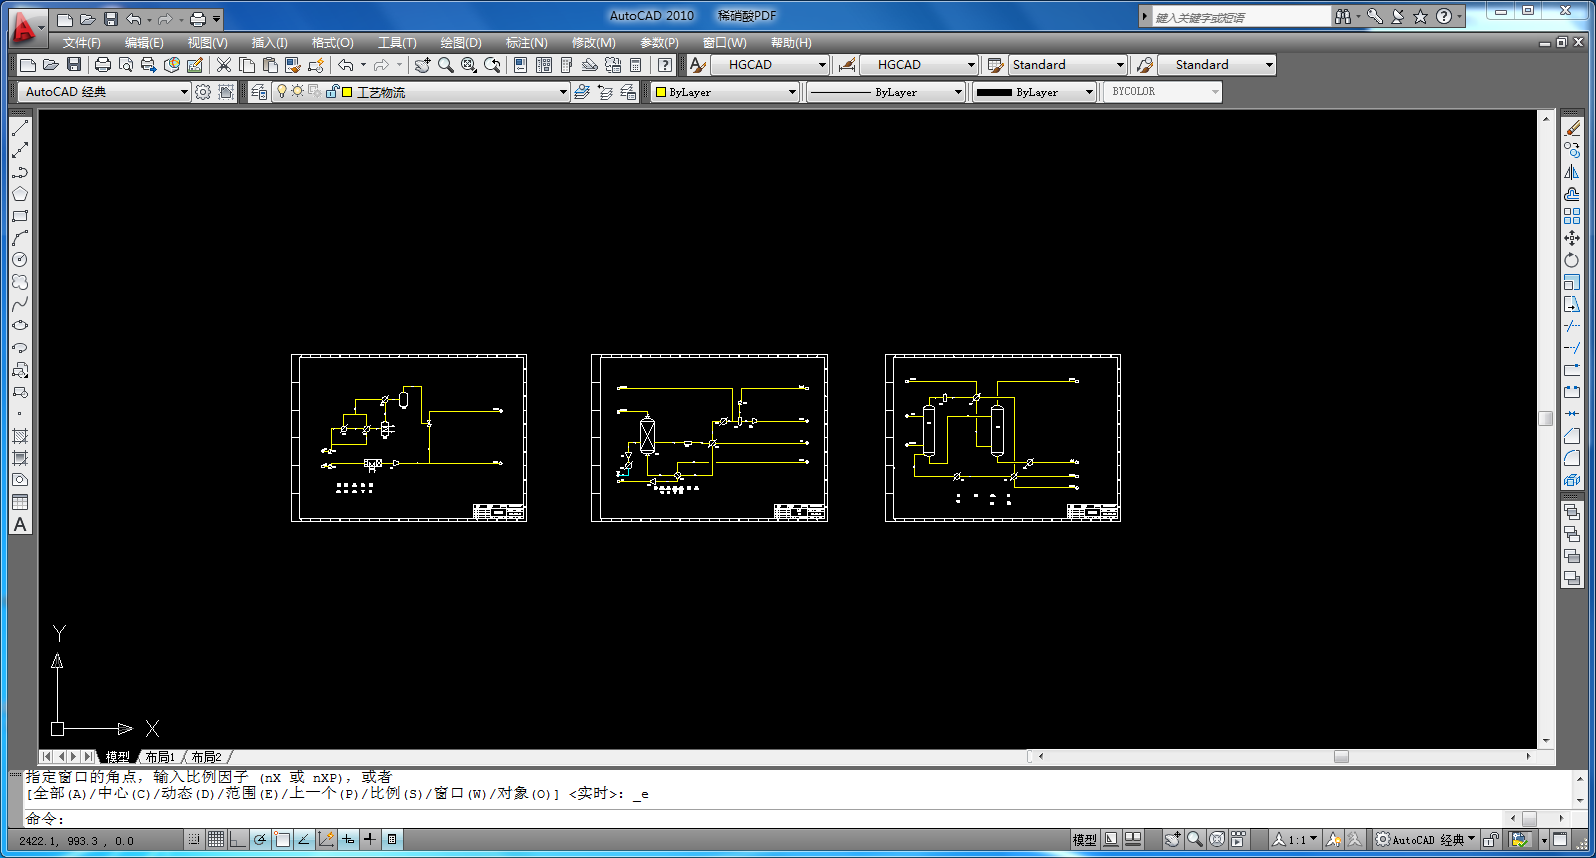Switch to the 布局1 layout tab
This screenshot has width=1596, height=858.
click(160, 757)
